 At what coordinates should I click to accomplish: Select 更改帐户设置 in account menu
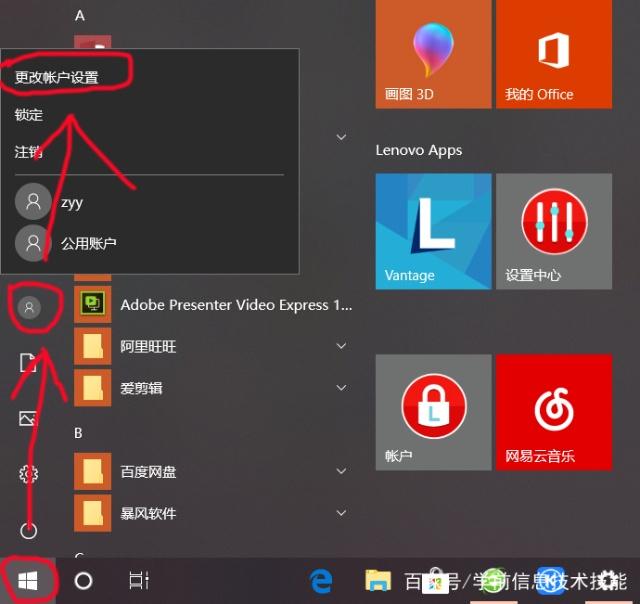click(x=56, y=78)
